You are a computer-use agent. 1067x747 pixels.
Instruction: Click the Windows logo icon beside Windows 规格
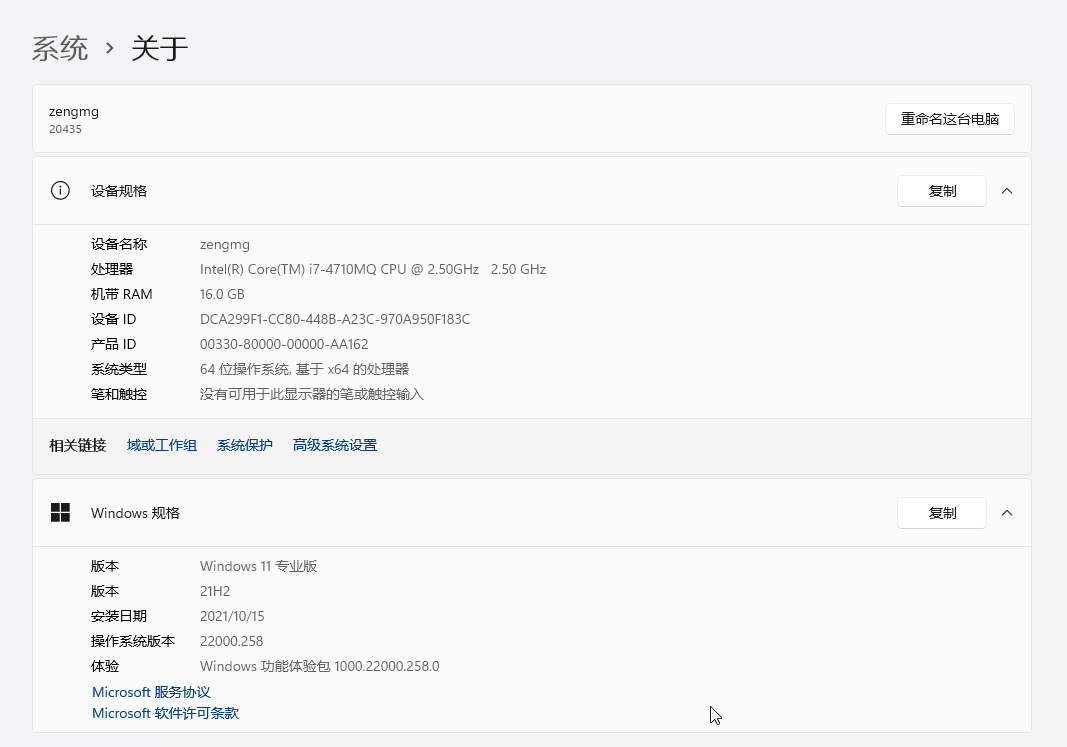tap(60, 512)
